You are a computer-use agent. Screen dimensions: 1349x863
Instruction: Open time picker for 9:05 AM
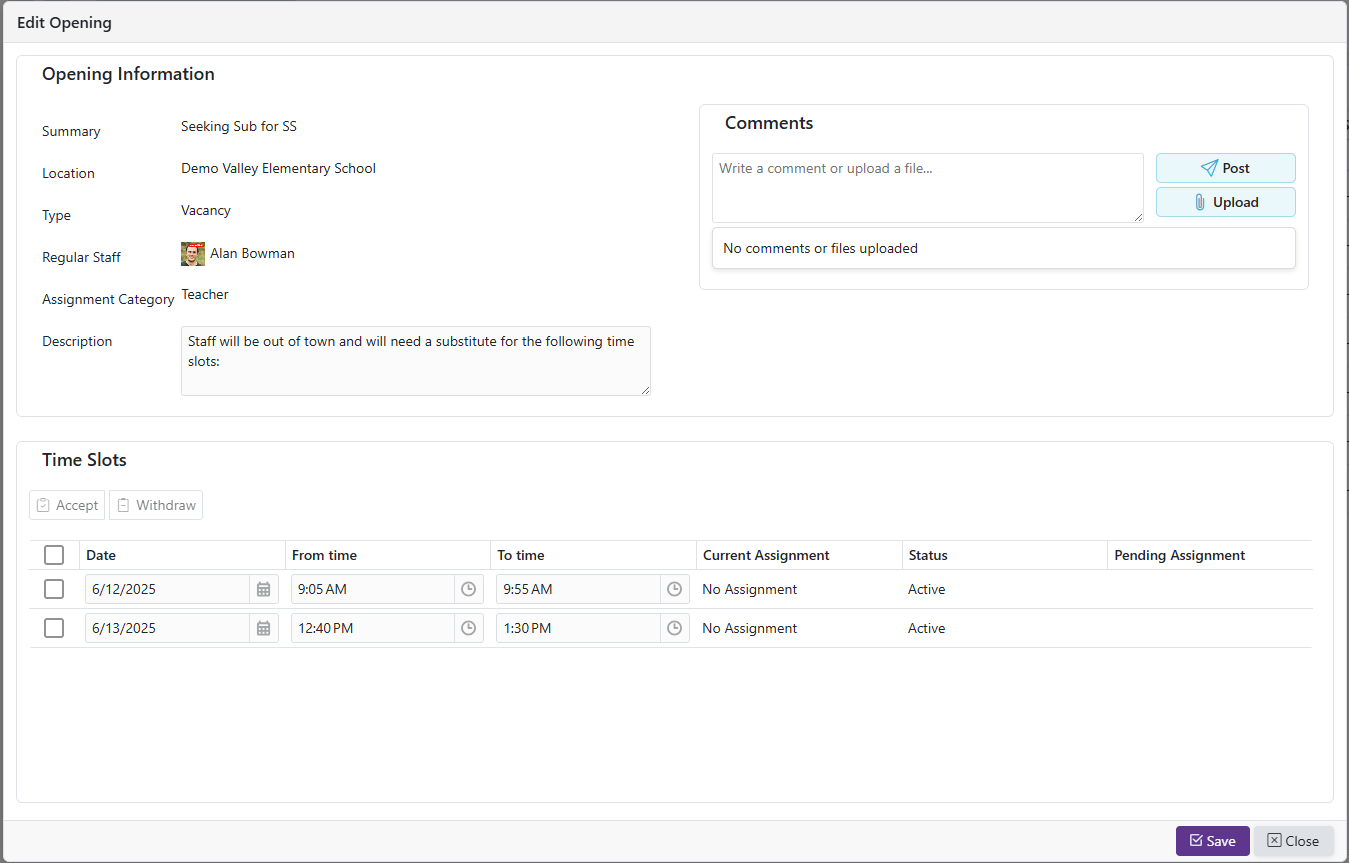pos(469,590)
